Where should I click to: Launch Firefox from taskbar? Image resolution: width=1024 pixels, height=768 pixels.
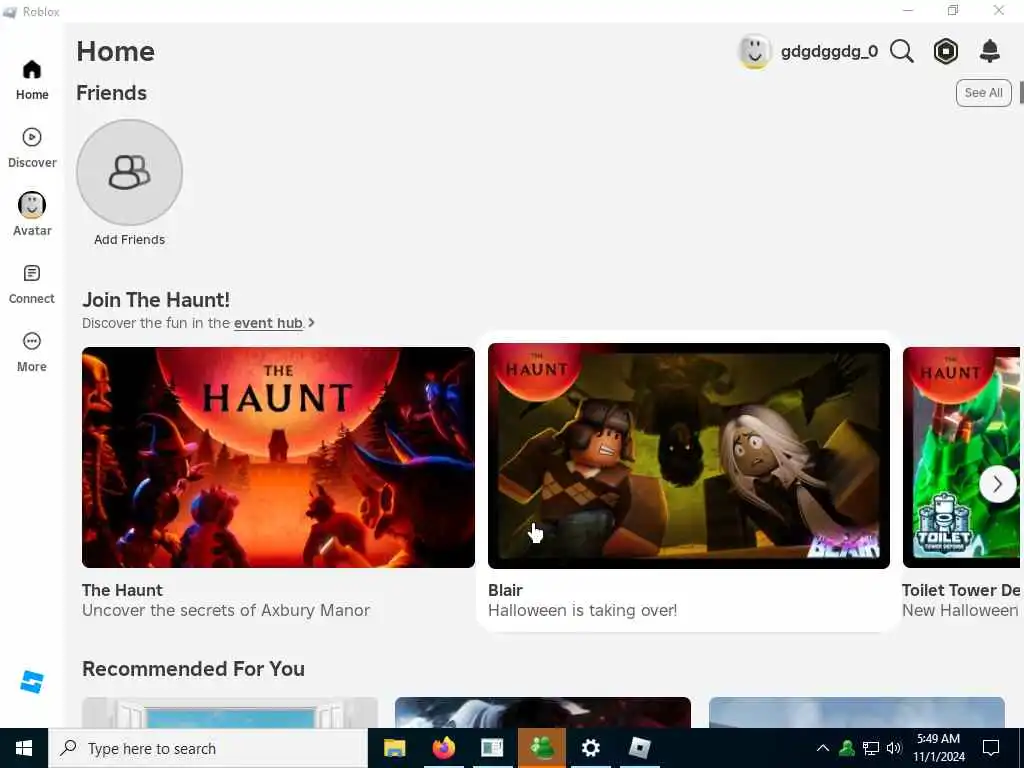[443, 748]
